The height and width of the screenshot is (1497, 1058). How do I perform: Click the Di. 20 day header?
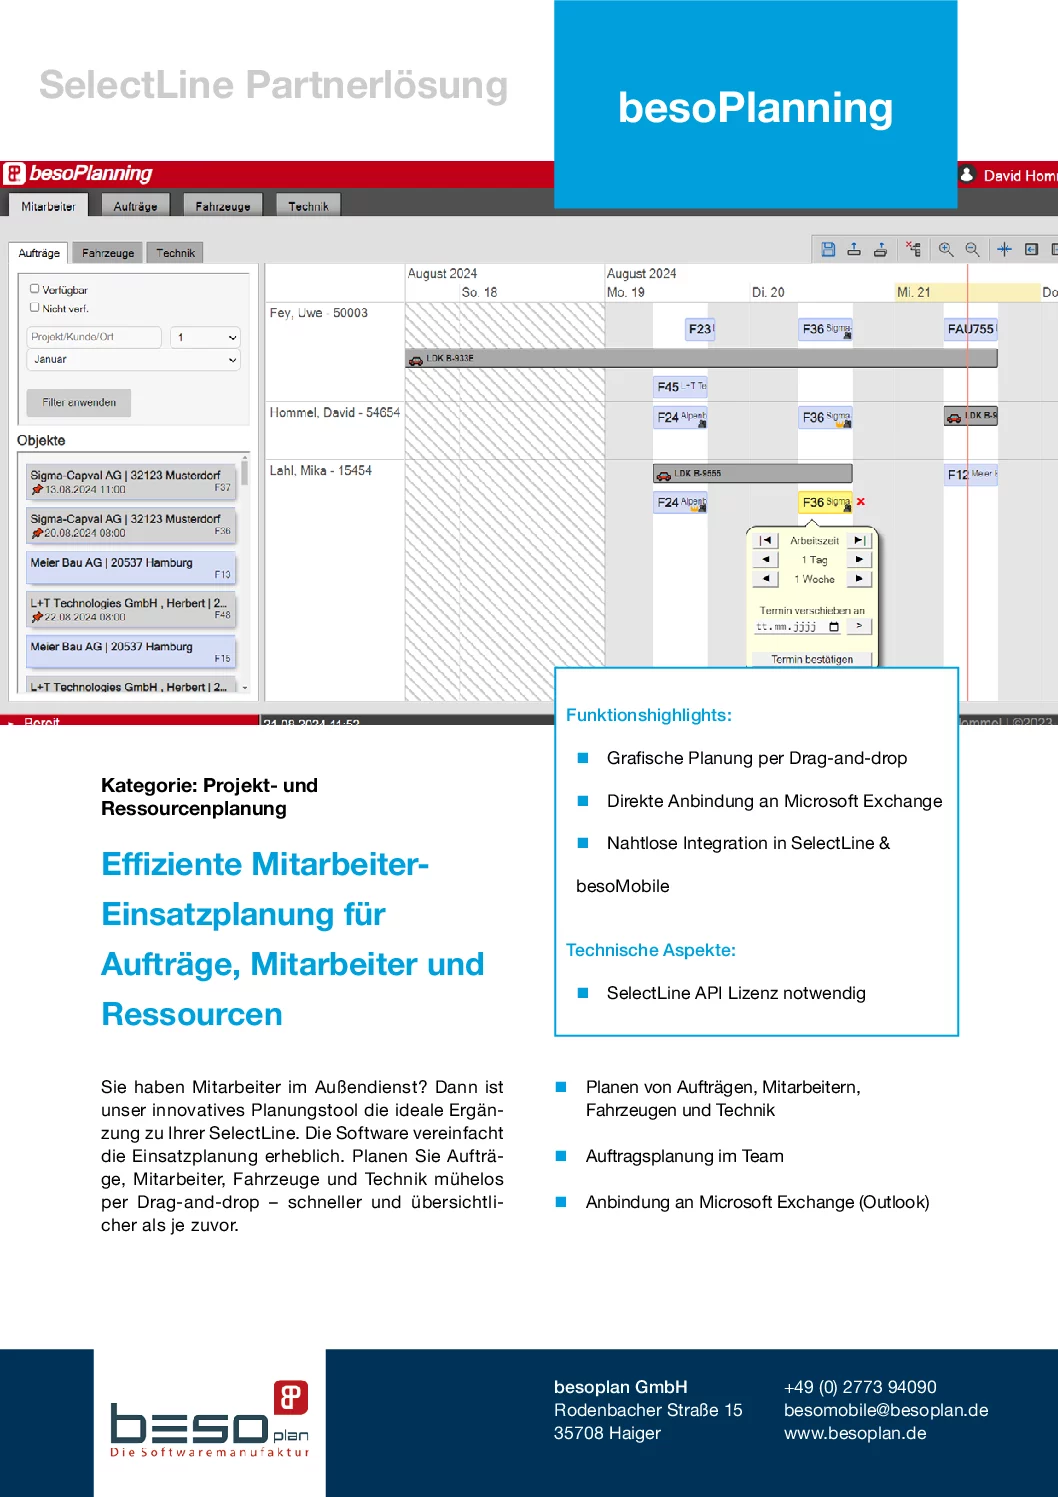(x=768, y=292)
